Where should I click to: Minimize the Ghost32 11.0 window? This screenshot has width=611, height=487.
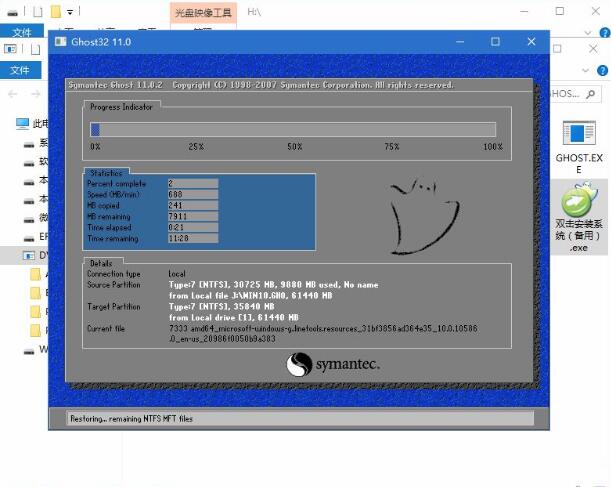click(460, 42)
